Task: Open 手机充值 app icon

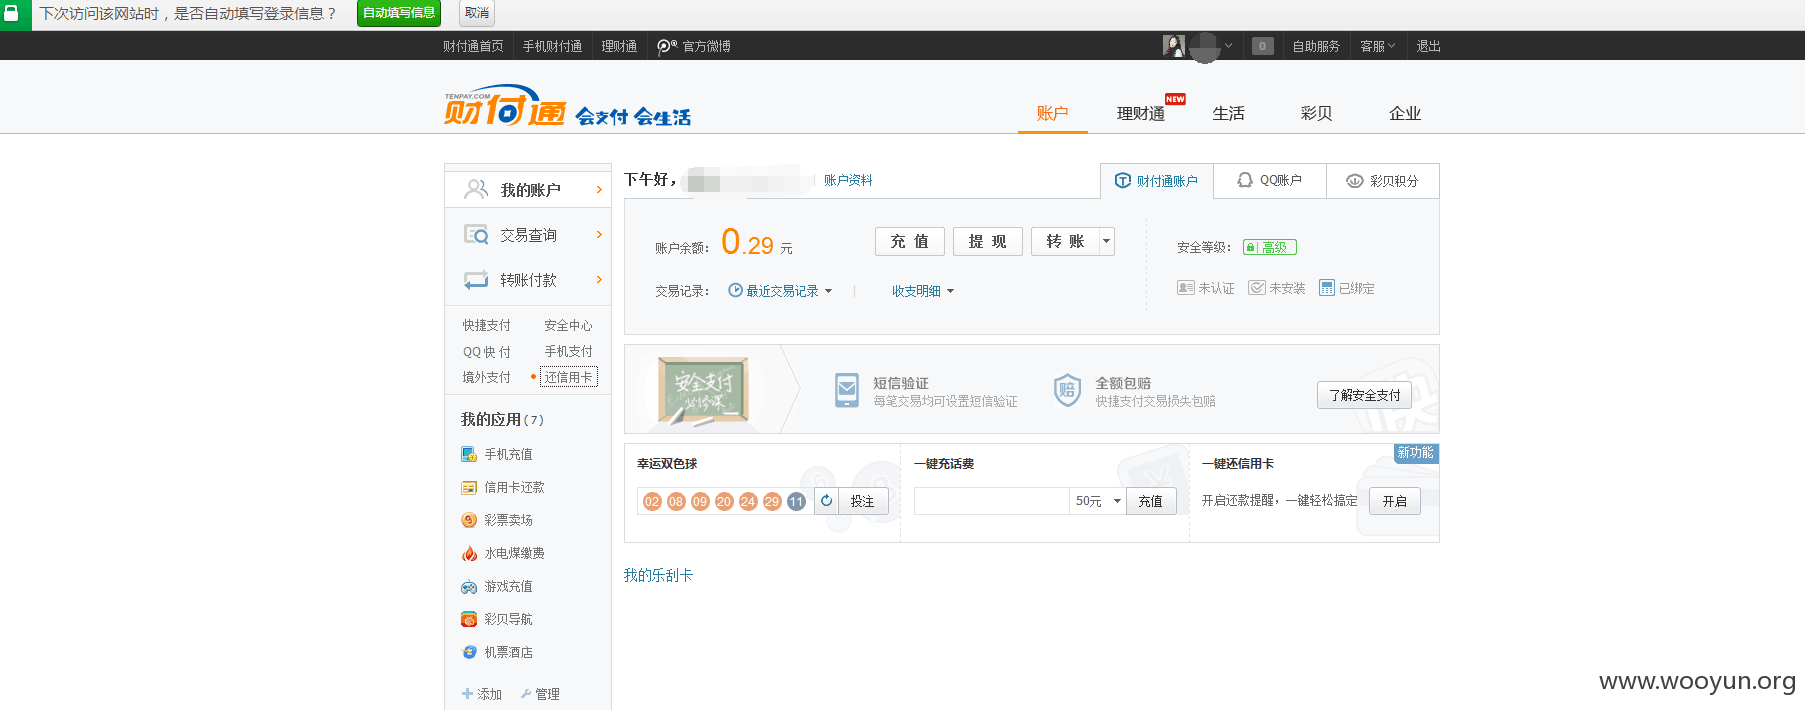Action: [469, 454]
